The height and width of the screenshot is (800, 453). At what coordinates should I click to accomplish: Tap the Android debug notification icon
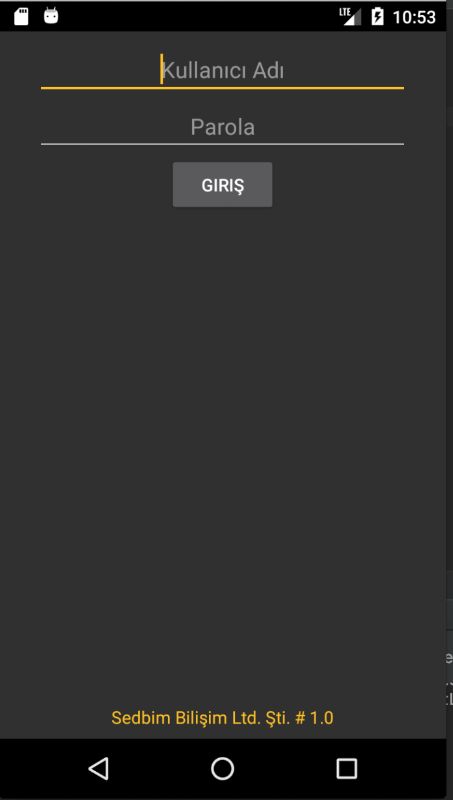(51, 16)
